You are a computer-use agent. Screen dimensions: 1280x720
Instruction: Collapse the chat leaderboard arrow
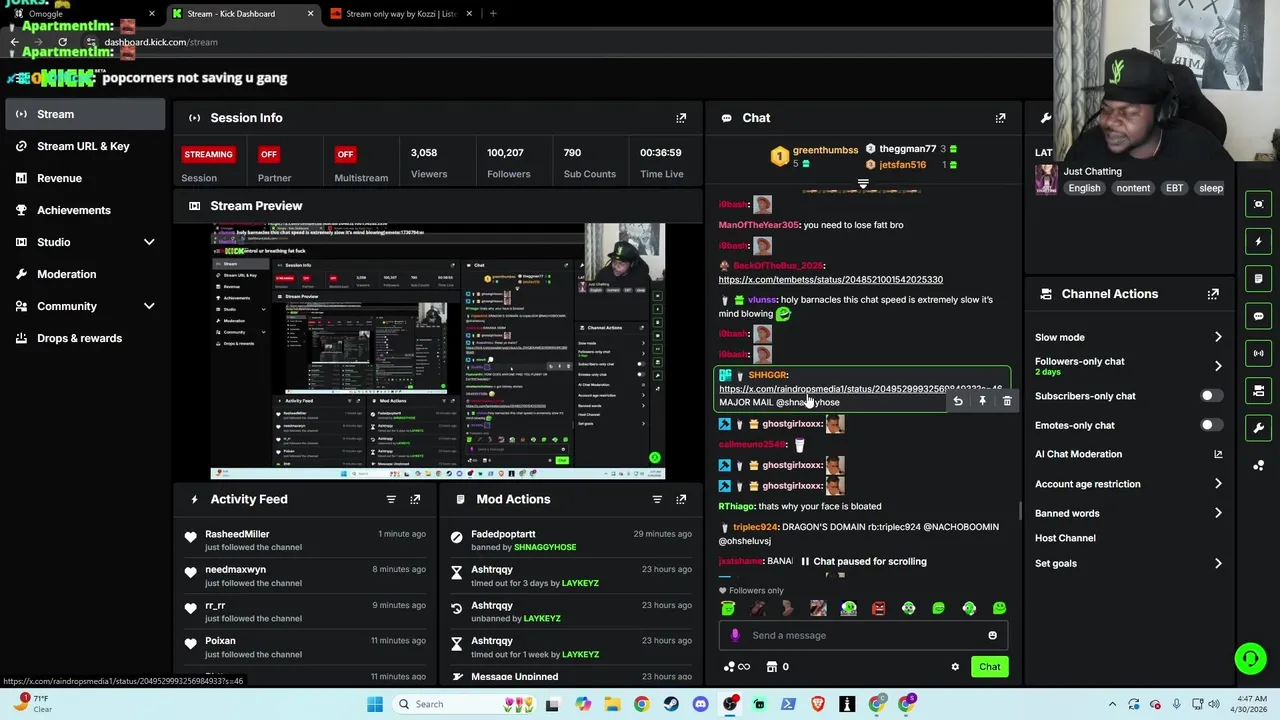(x=863, y=184)
